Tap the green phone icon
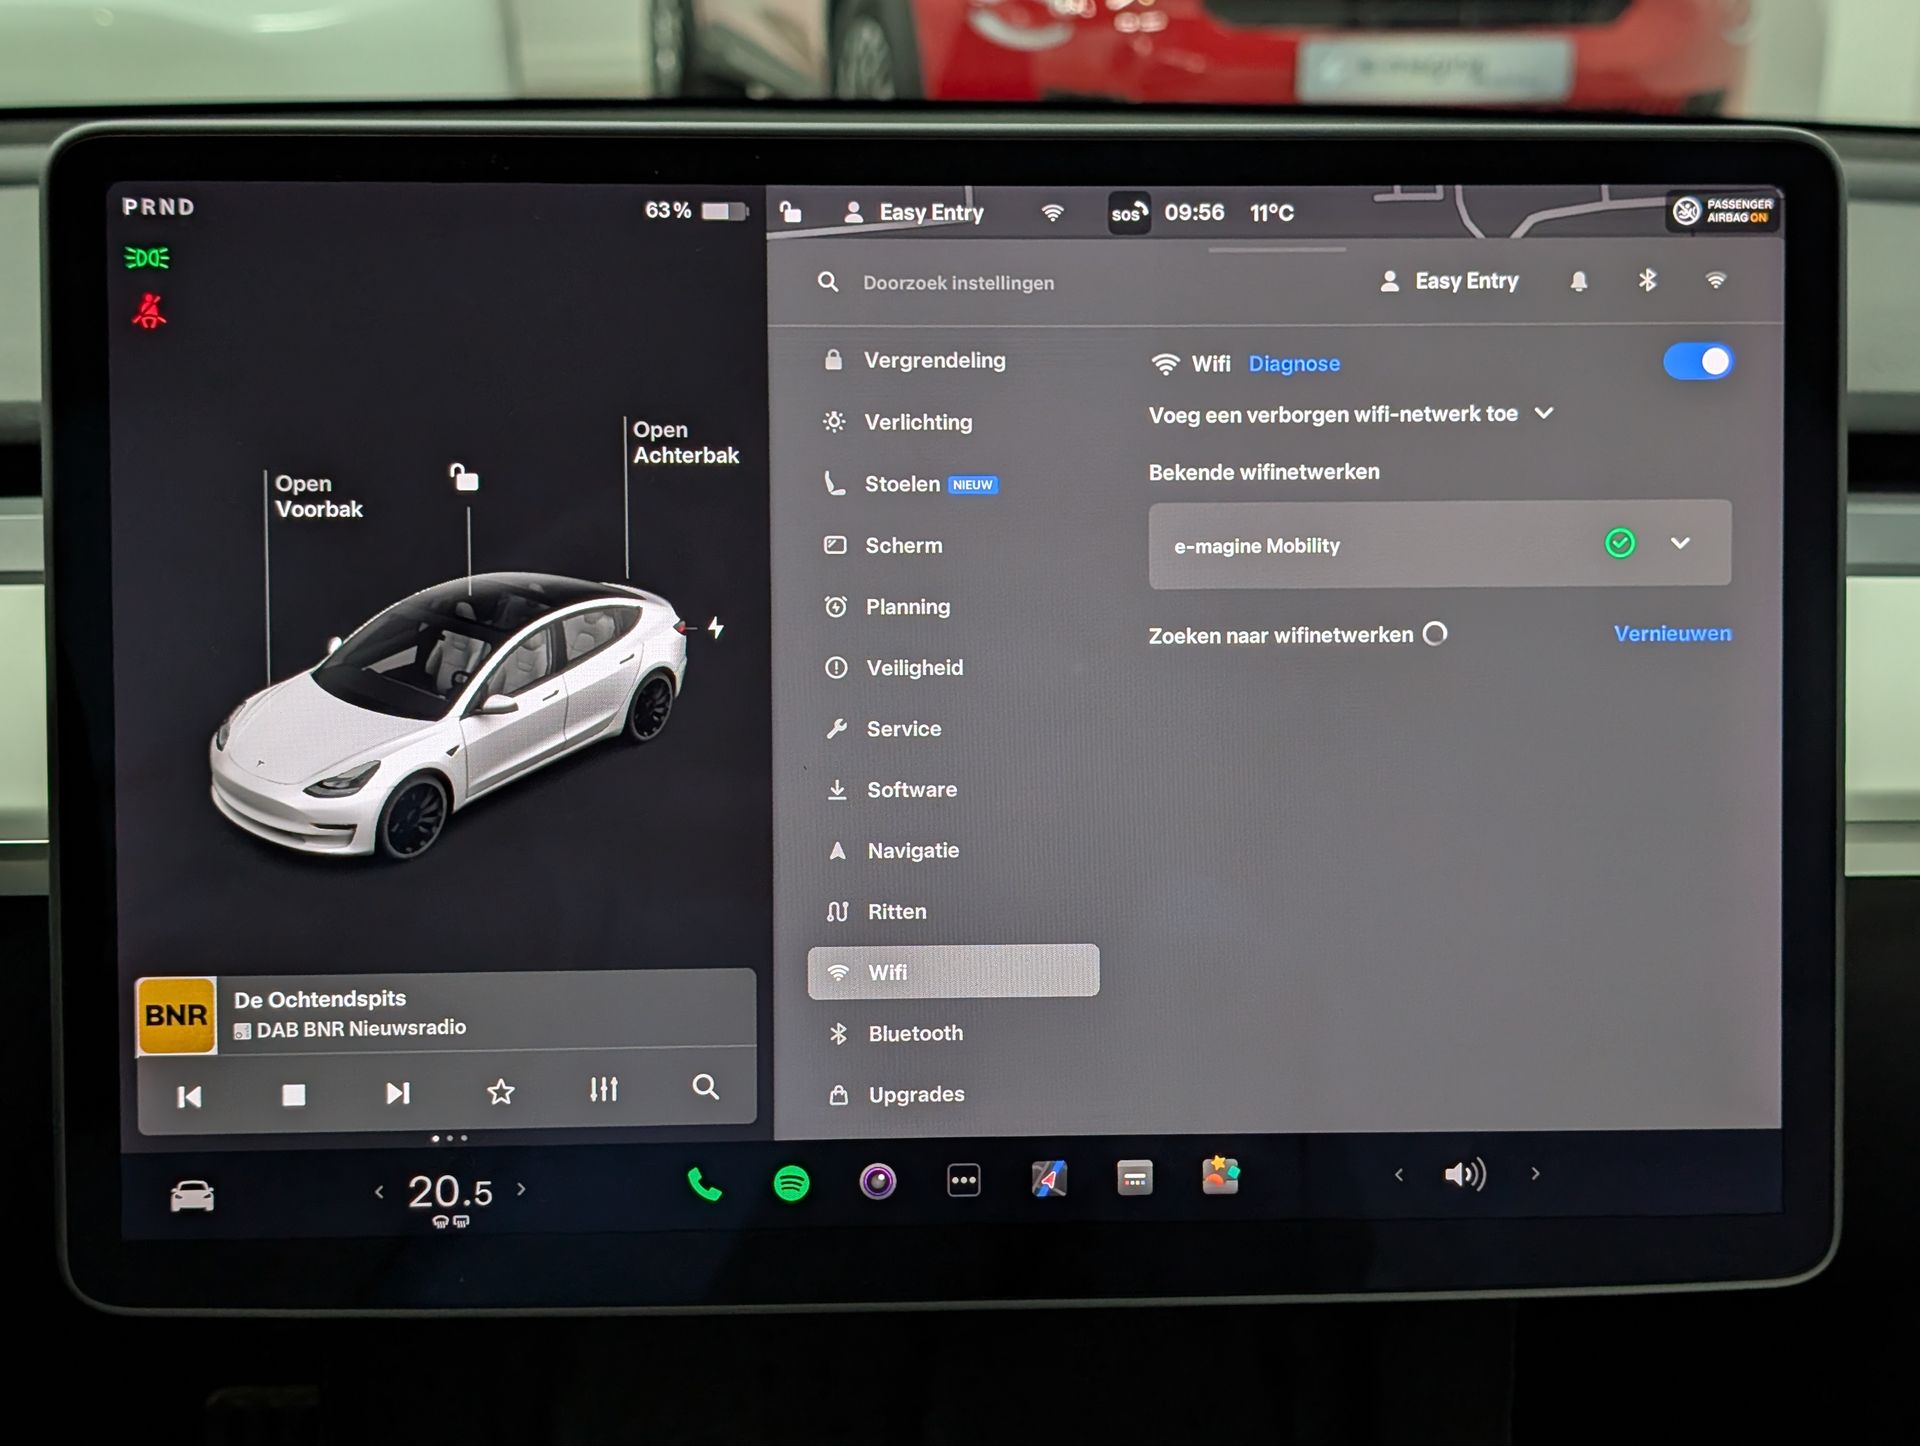The image size is (1920, 1446). [x=704, y=1184]
